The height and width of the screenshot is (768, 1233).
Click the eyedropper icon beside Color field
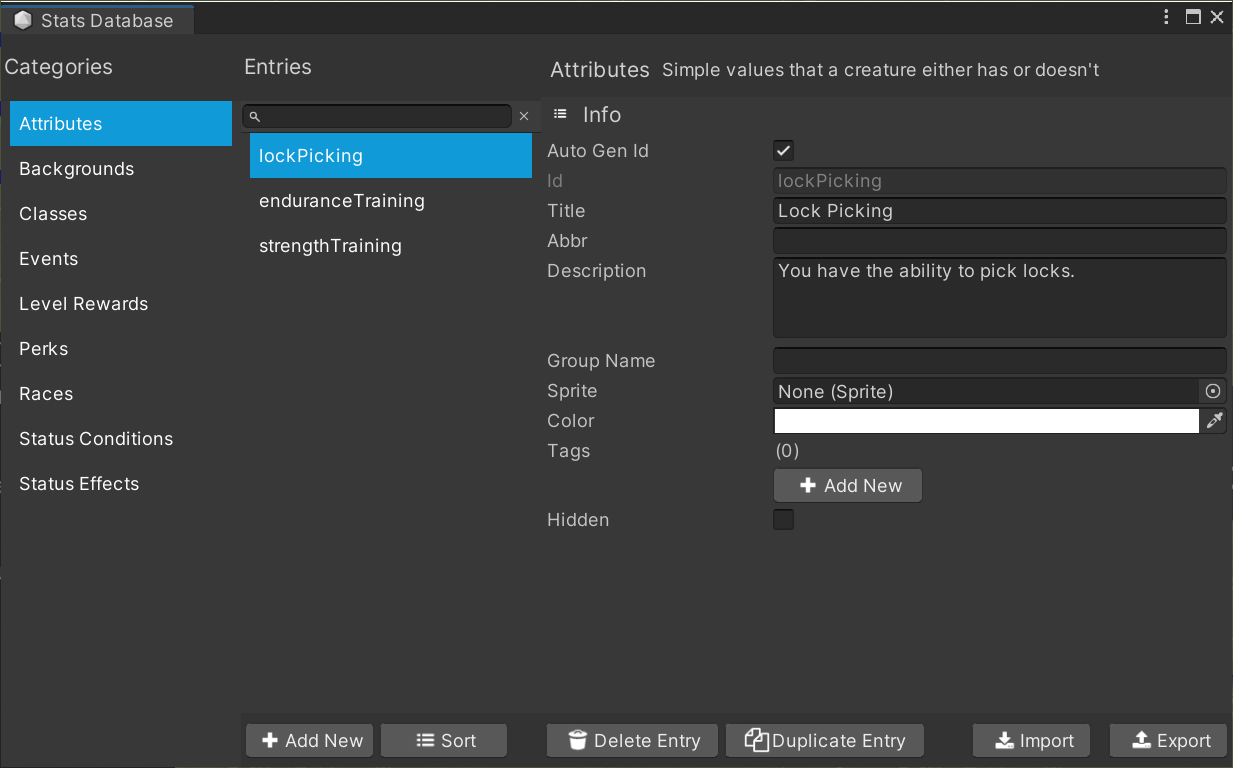coord(1214,421)
